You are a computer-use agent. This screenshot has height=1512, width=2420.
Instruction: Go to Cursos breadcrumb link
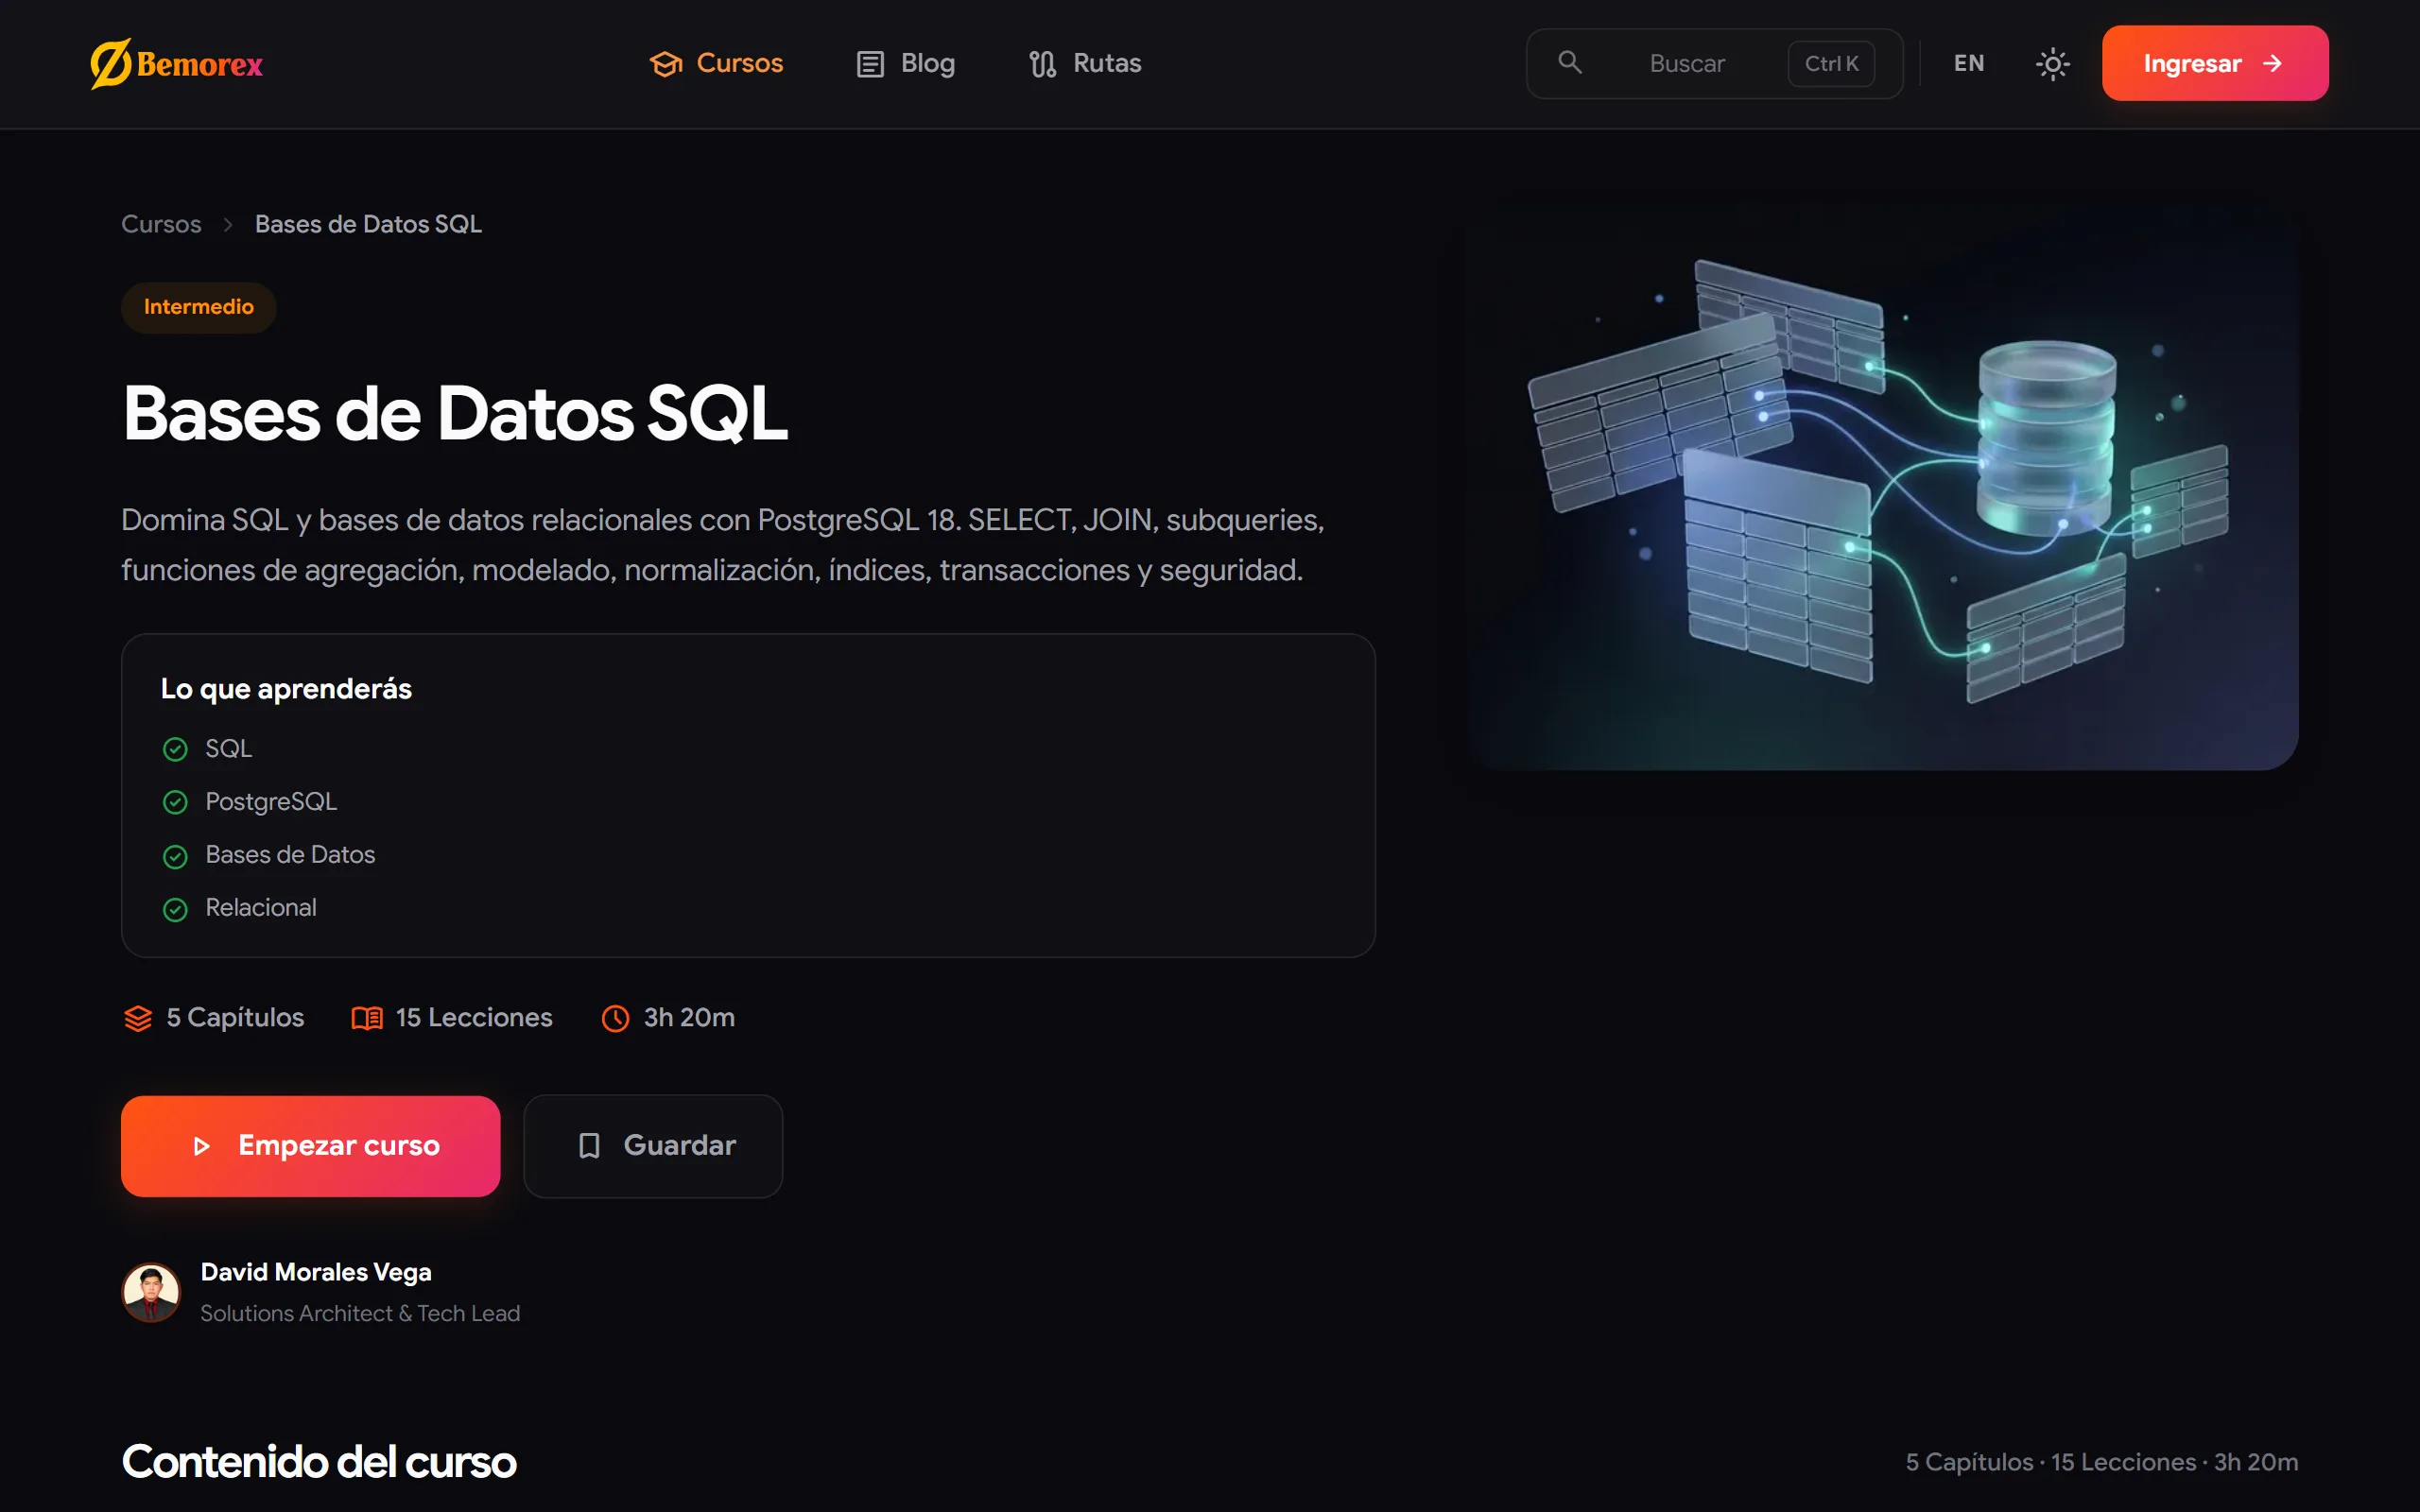[x=161, y=224]
